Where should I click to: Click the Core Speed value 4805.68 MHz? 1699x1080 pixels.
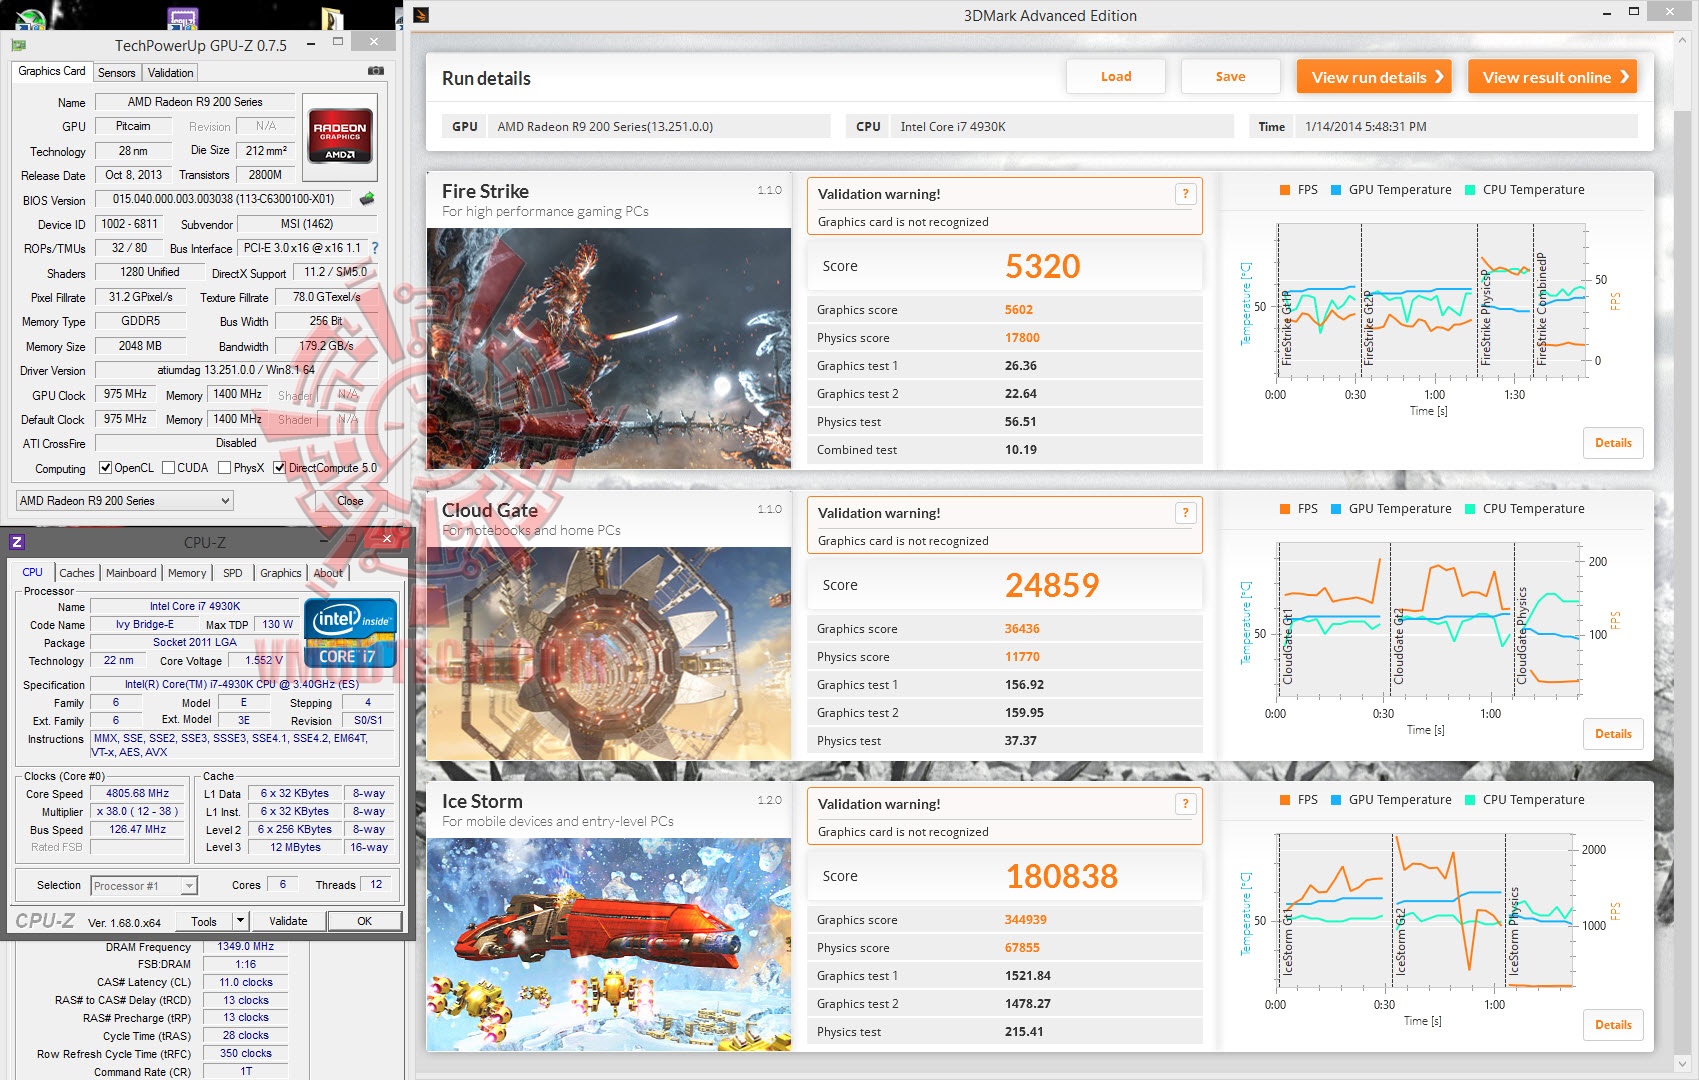point(138,793)
